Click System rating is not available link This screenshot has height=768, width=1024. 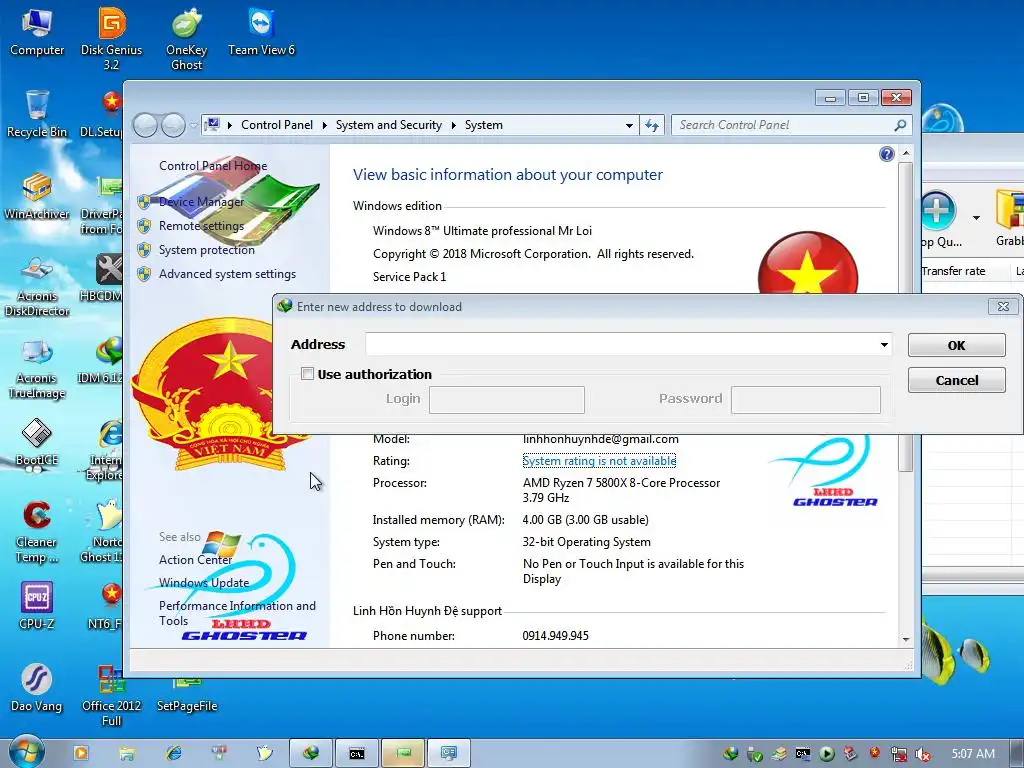point(600,461)
